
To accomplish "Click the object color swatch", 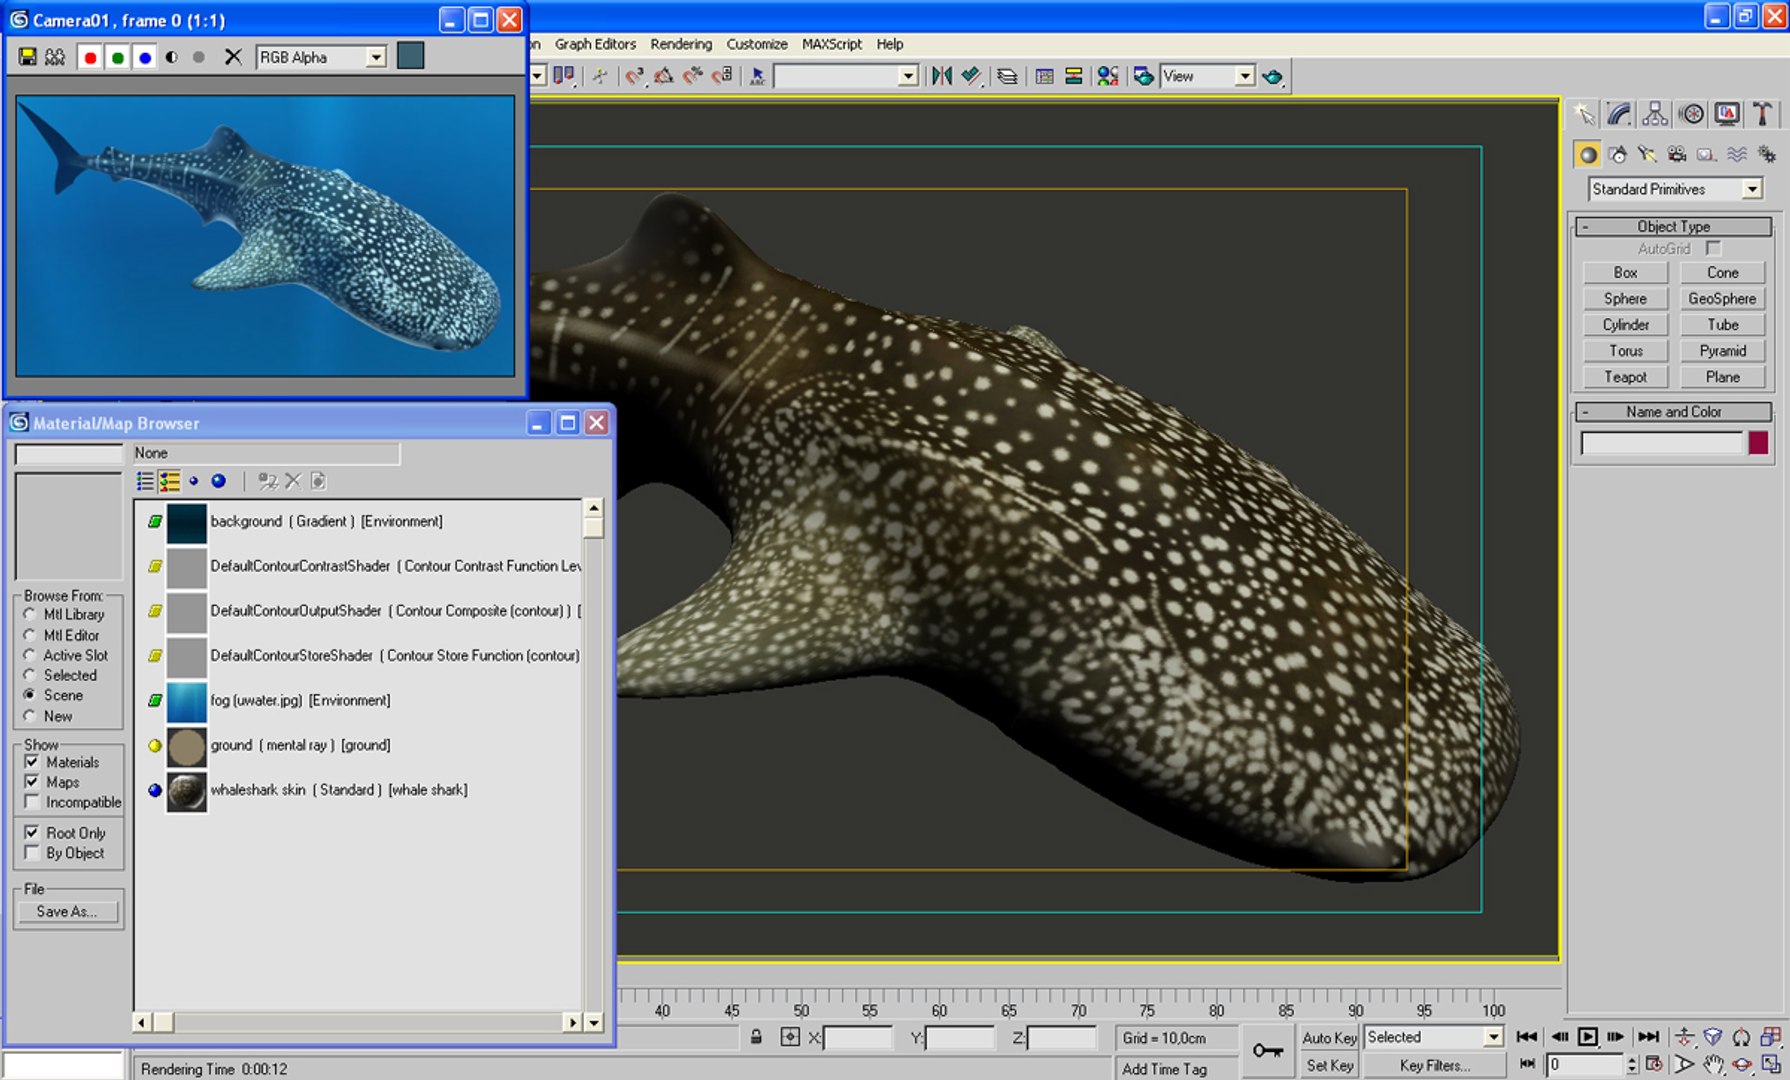I will (1758, 443).
